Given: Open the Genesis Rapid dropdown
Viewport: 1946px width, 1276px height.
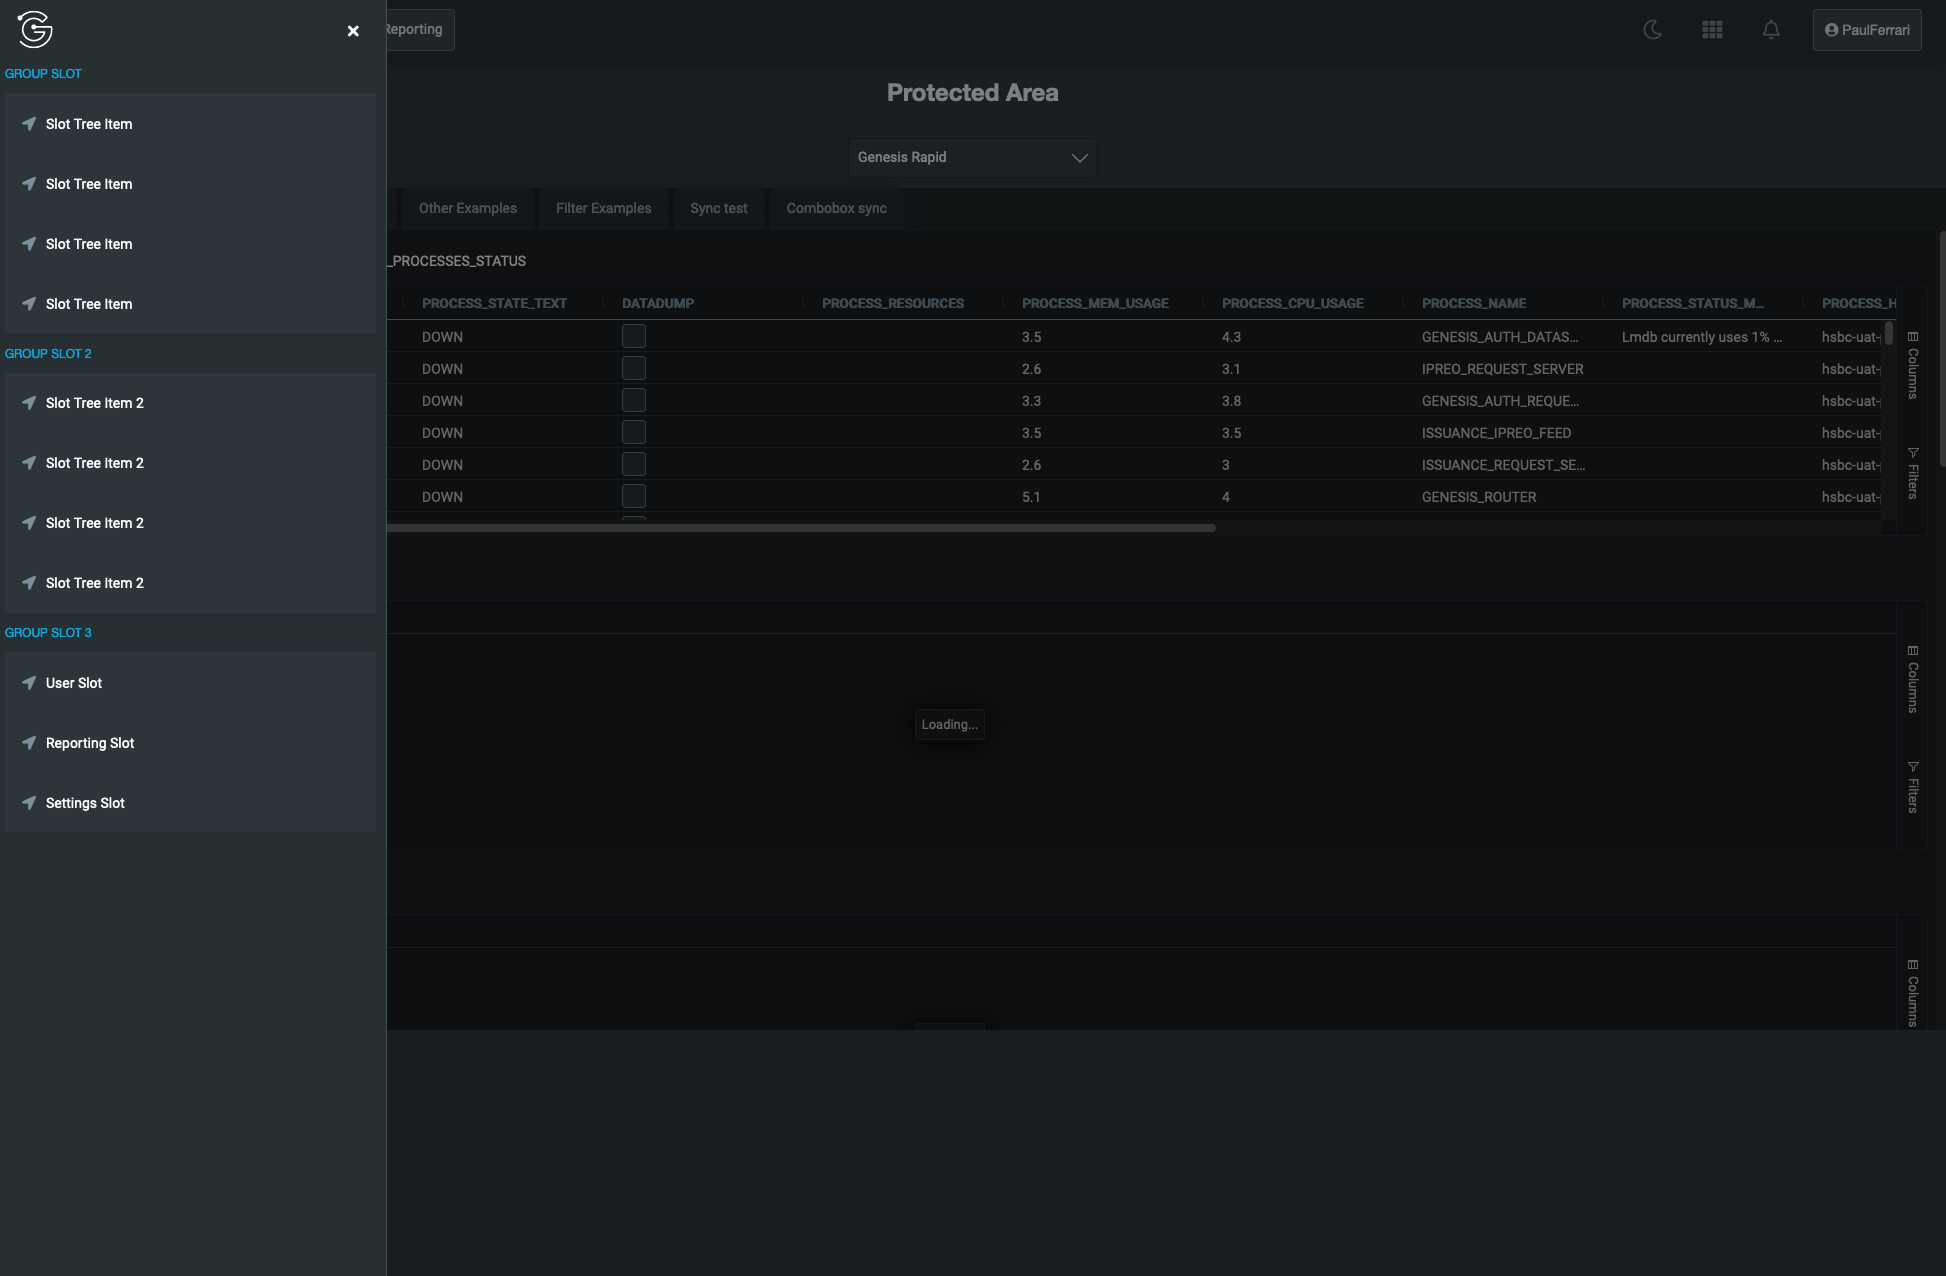Looking at the screenshot, I should [973, 158].
